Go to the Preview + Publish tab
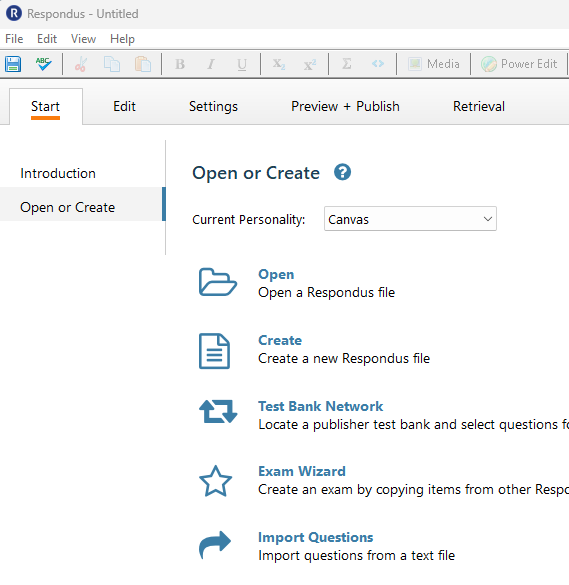Image resolution: width=569 pixels, height=585 pixels. (x=345, y=106)
